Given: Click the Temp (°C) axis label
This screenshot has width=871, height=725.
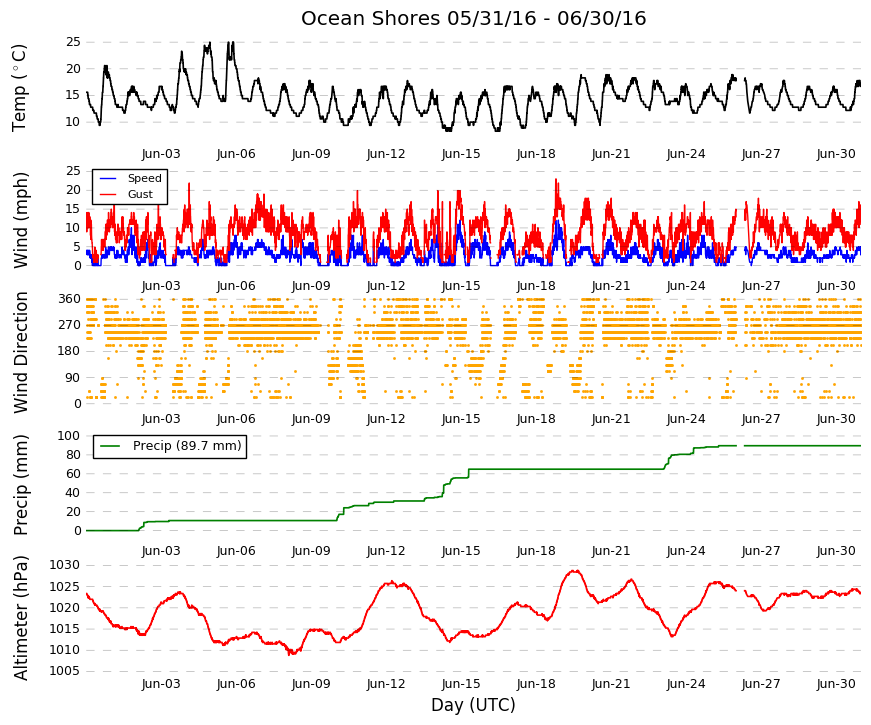Looking at the screenshot, I should 19,88.
